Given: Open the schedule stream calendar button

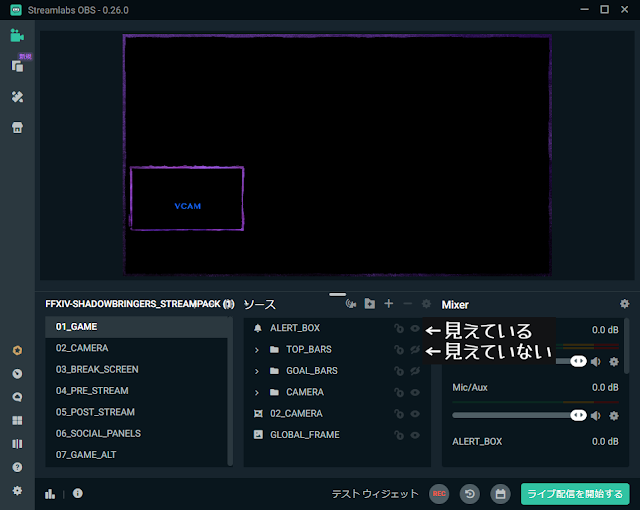Looking at the screenshot, I should point(500,494).
